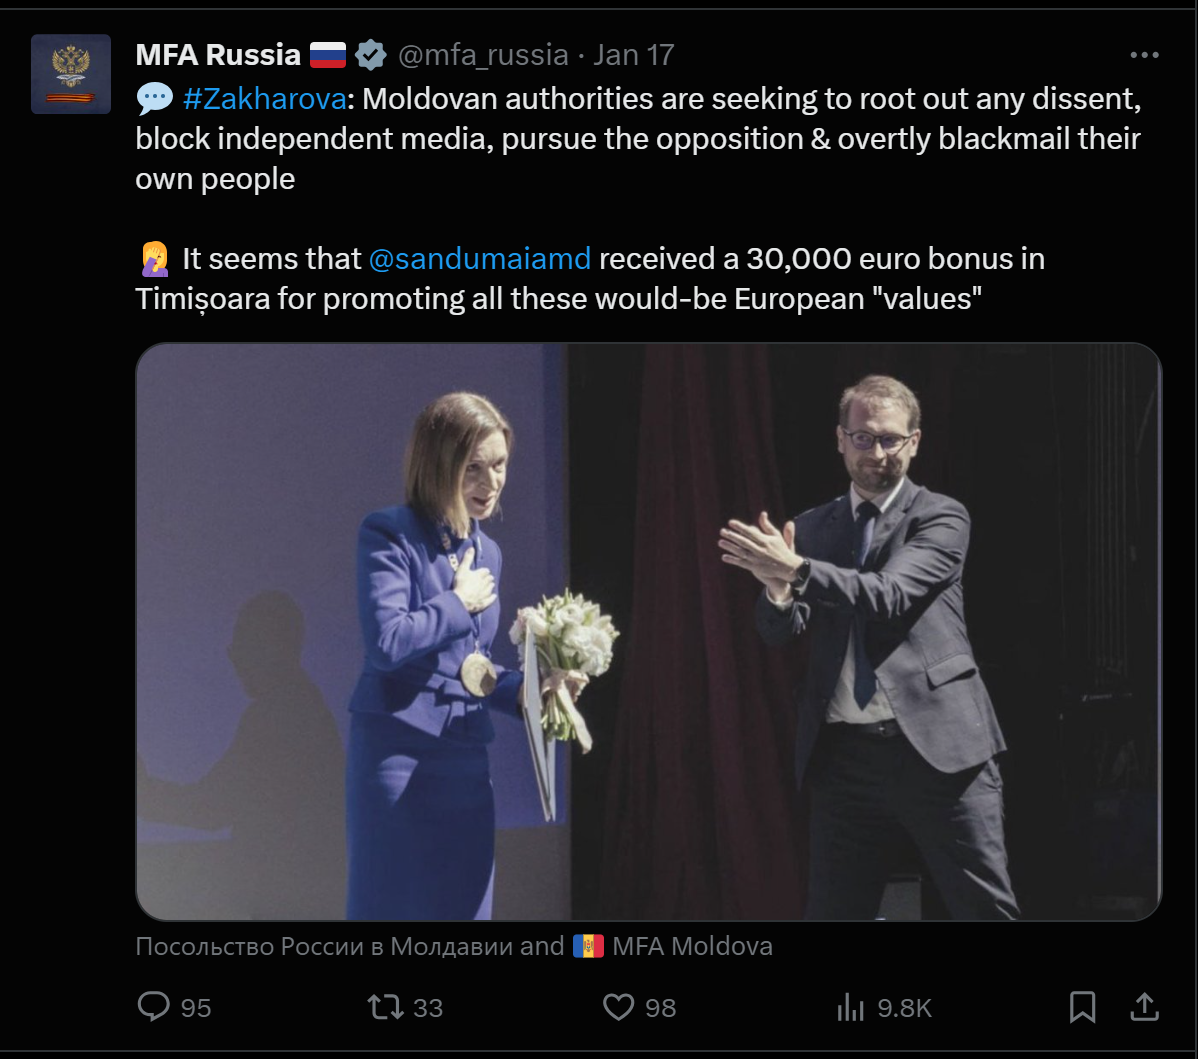
Task: Visit the @sandumaiamd mention
Action: point(480,259)
